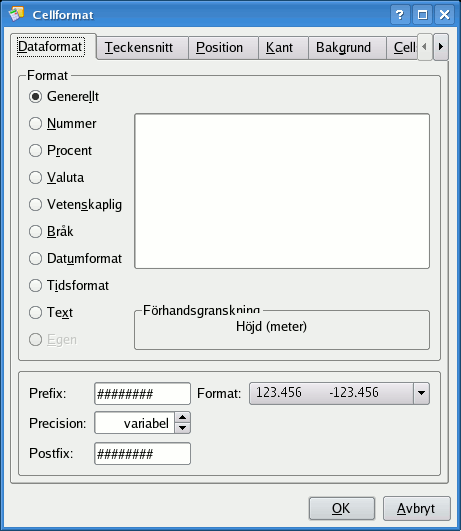This screenshot has height=531, width=461.
Task: Click the Höjd (meter) preview text
Action: pos(271,326)
